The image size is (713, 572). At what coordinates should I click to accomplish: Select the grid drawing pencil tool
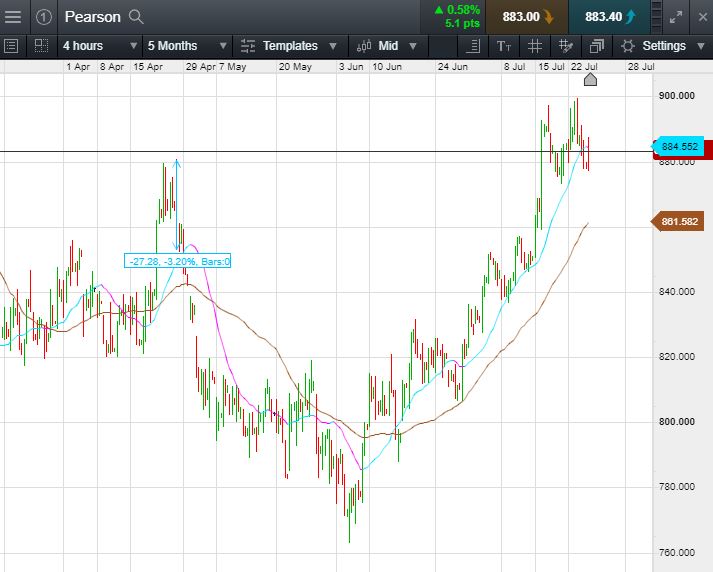pos(565,46)
